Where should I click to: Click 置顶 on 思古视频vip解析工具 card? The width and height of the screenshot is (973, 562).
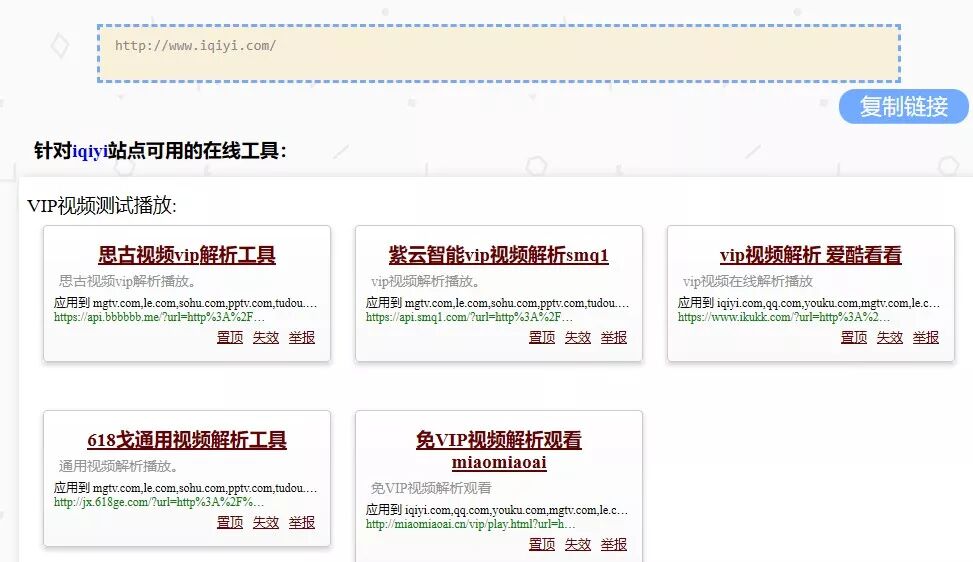[230, 337]
